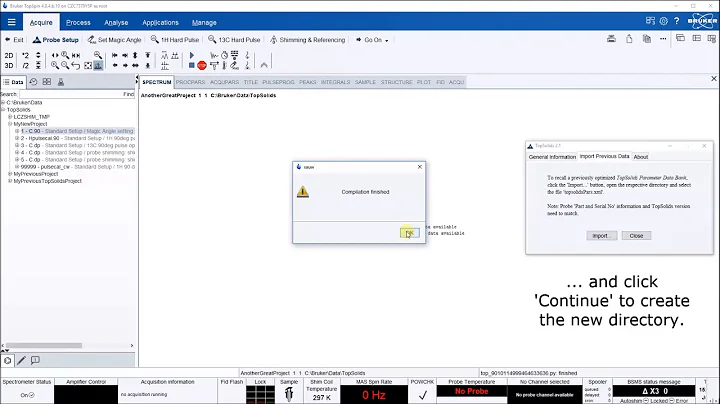Collapse the TopSolids tree node
The width and height of the screenshot is (720, 404).
(x=3, y=110)
